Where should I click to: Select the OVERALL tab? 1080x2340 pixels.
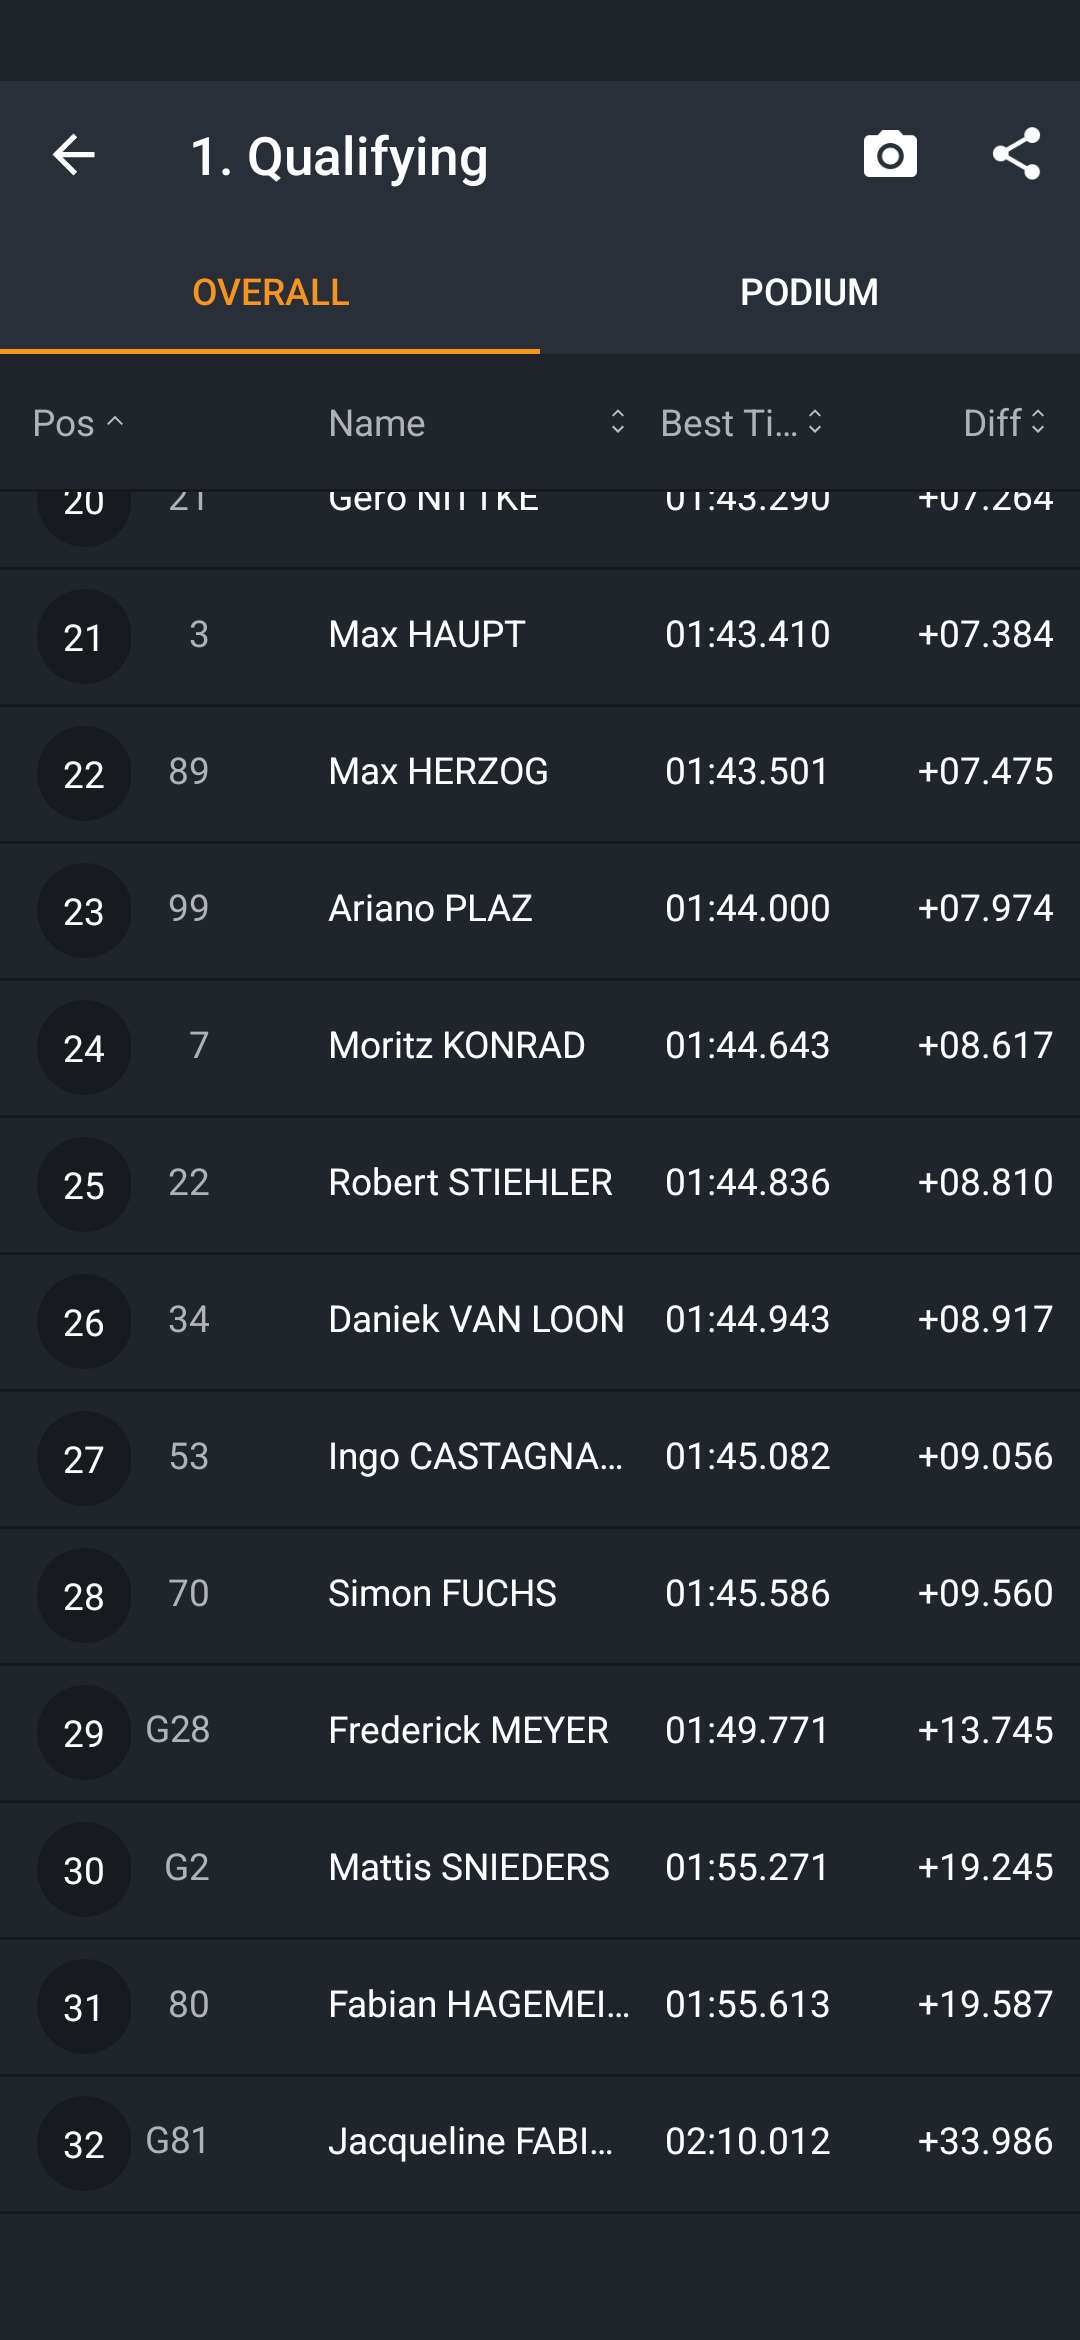pyautogui.click(x=270, y=293)
